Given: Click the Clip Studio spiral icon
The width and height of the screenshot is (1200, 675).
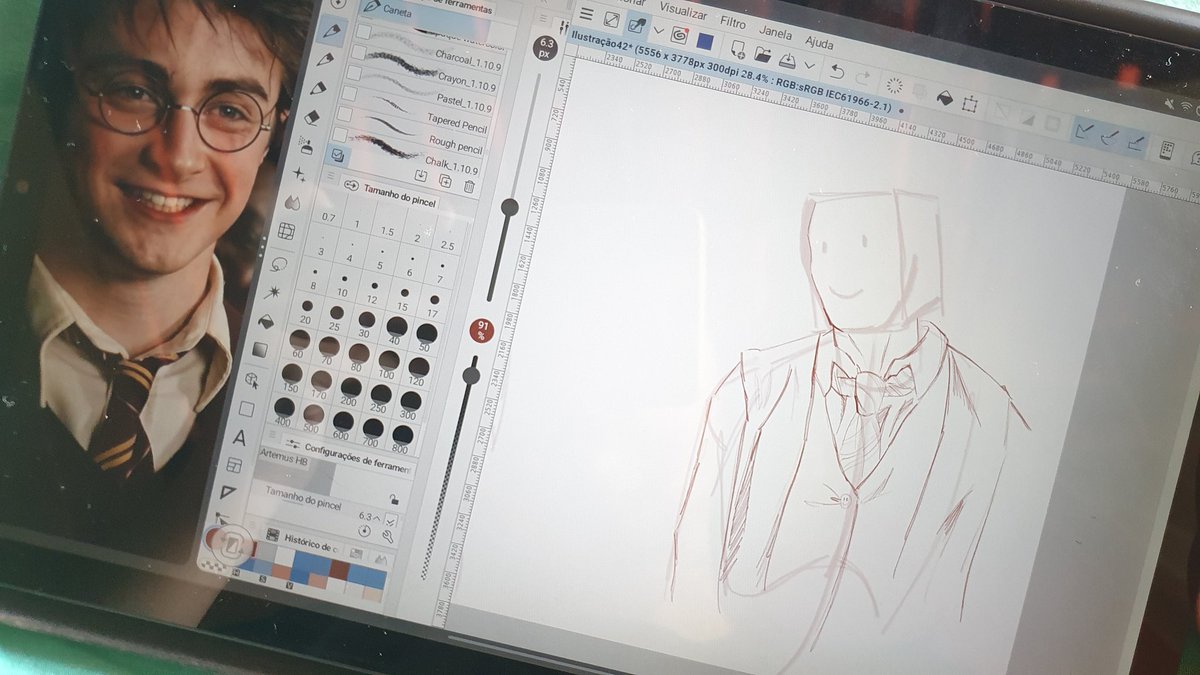Looking at the screenshot, I should click(680, 36).
